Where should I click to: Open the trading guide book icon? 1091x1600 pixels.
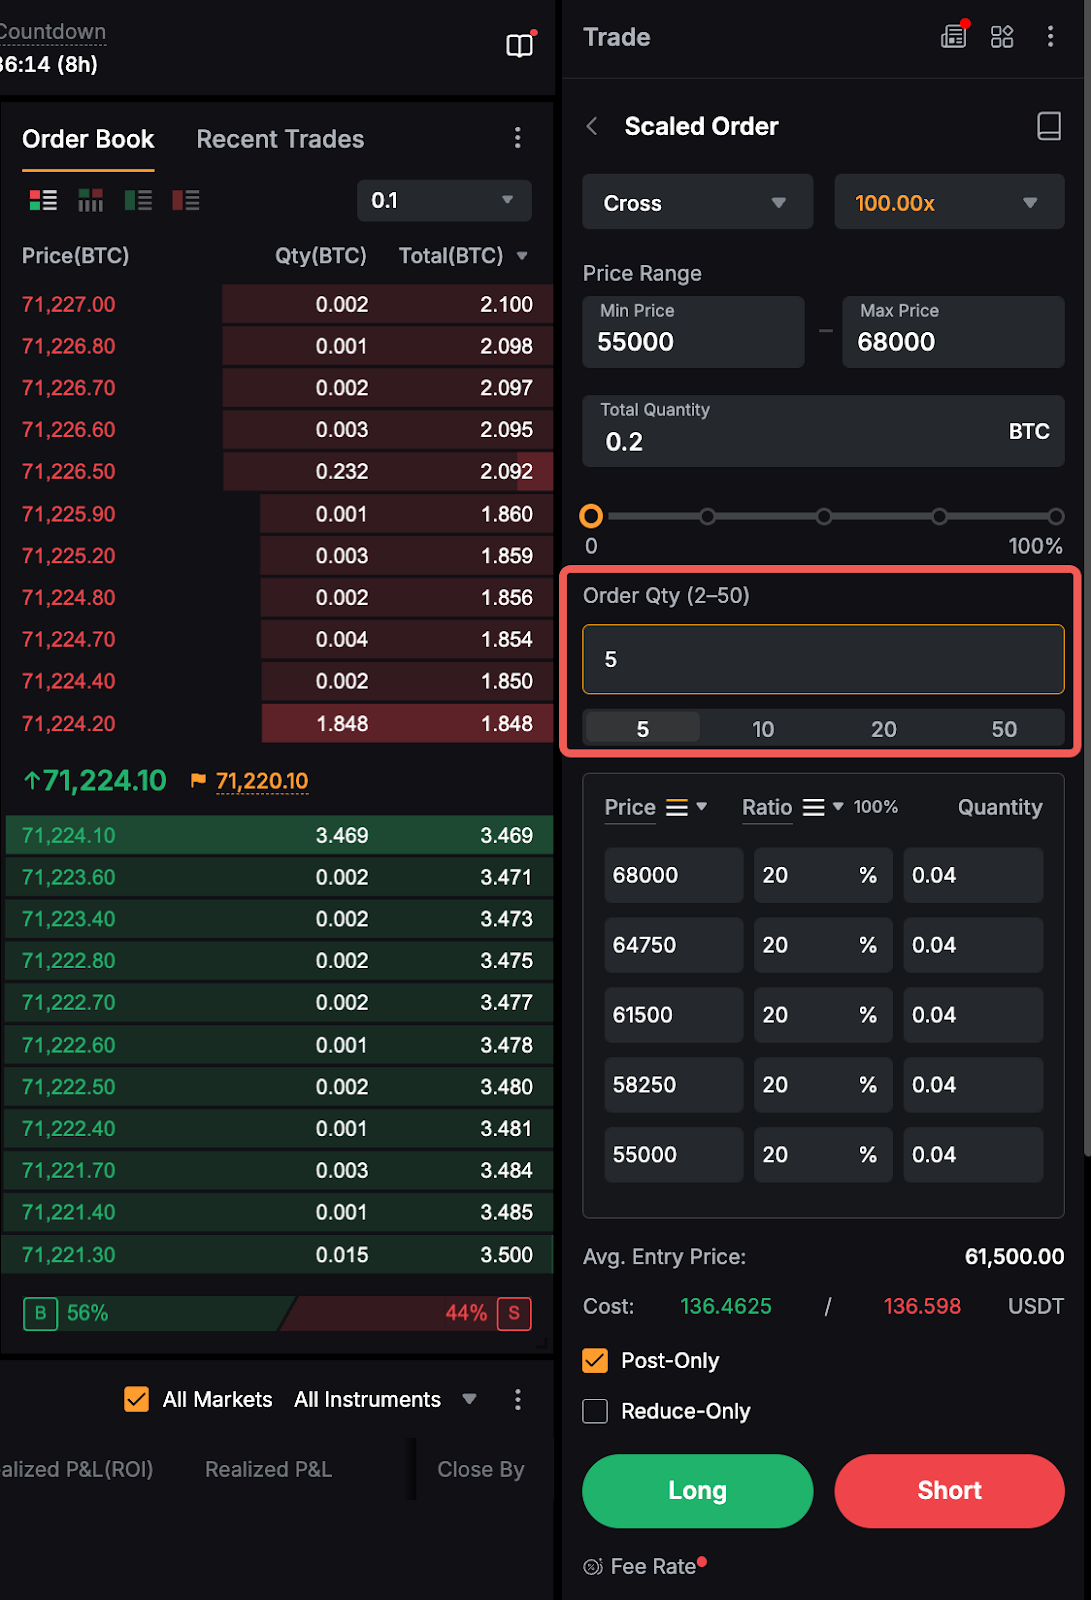click(519, 45)
